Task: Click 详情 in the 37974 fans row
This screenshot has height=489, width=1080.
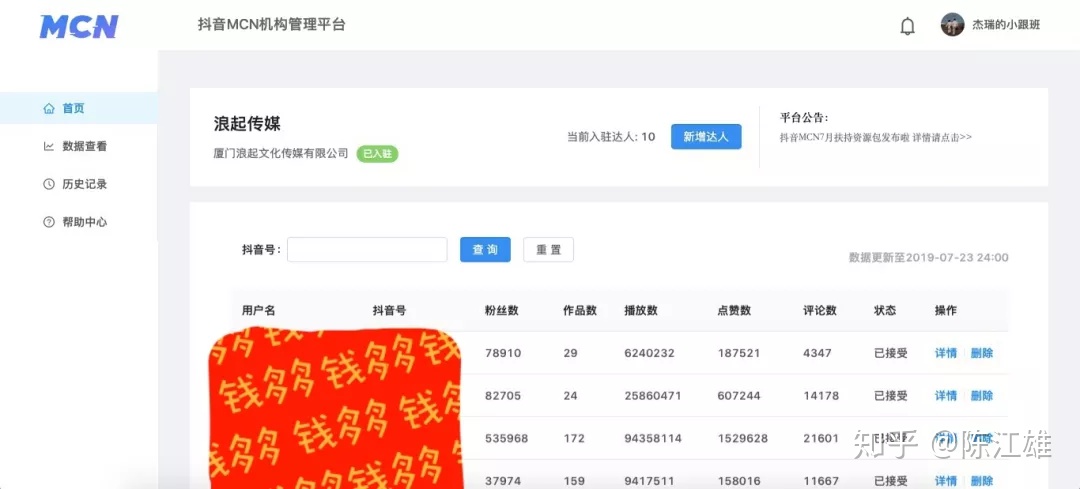Action: [946, 481]
